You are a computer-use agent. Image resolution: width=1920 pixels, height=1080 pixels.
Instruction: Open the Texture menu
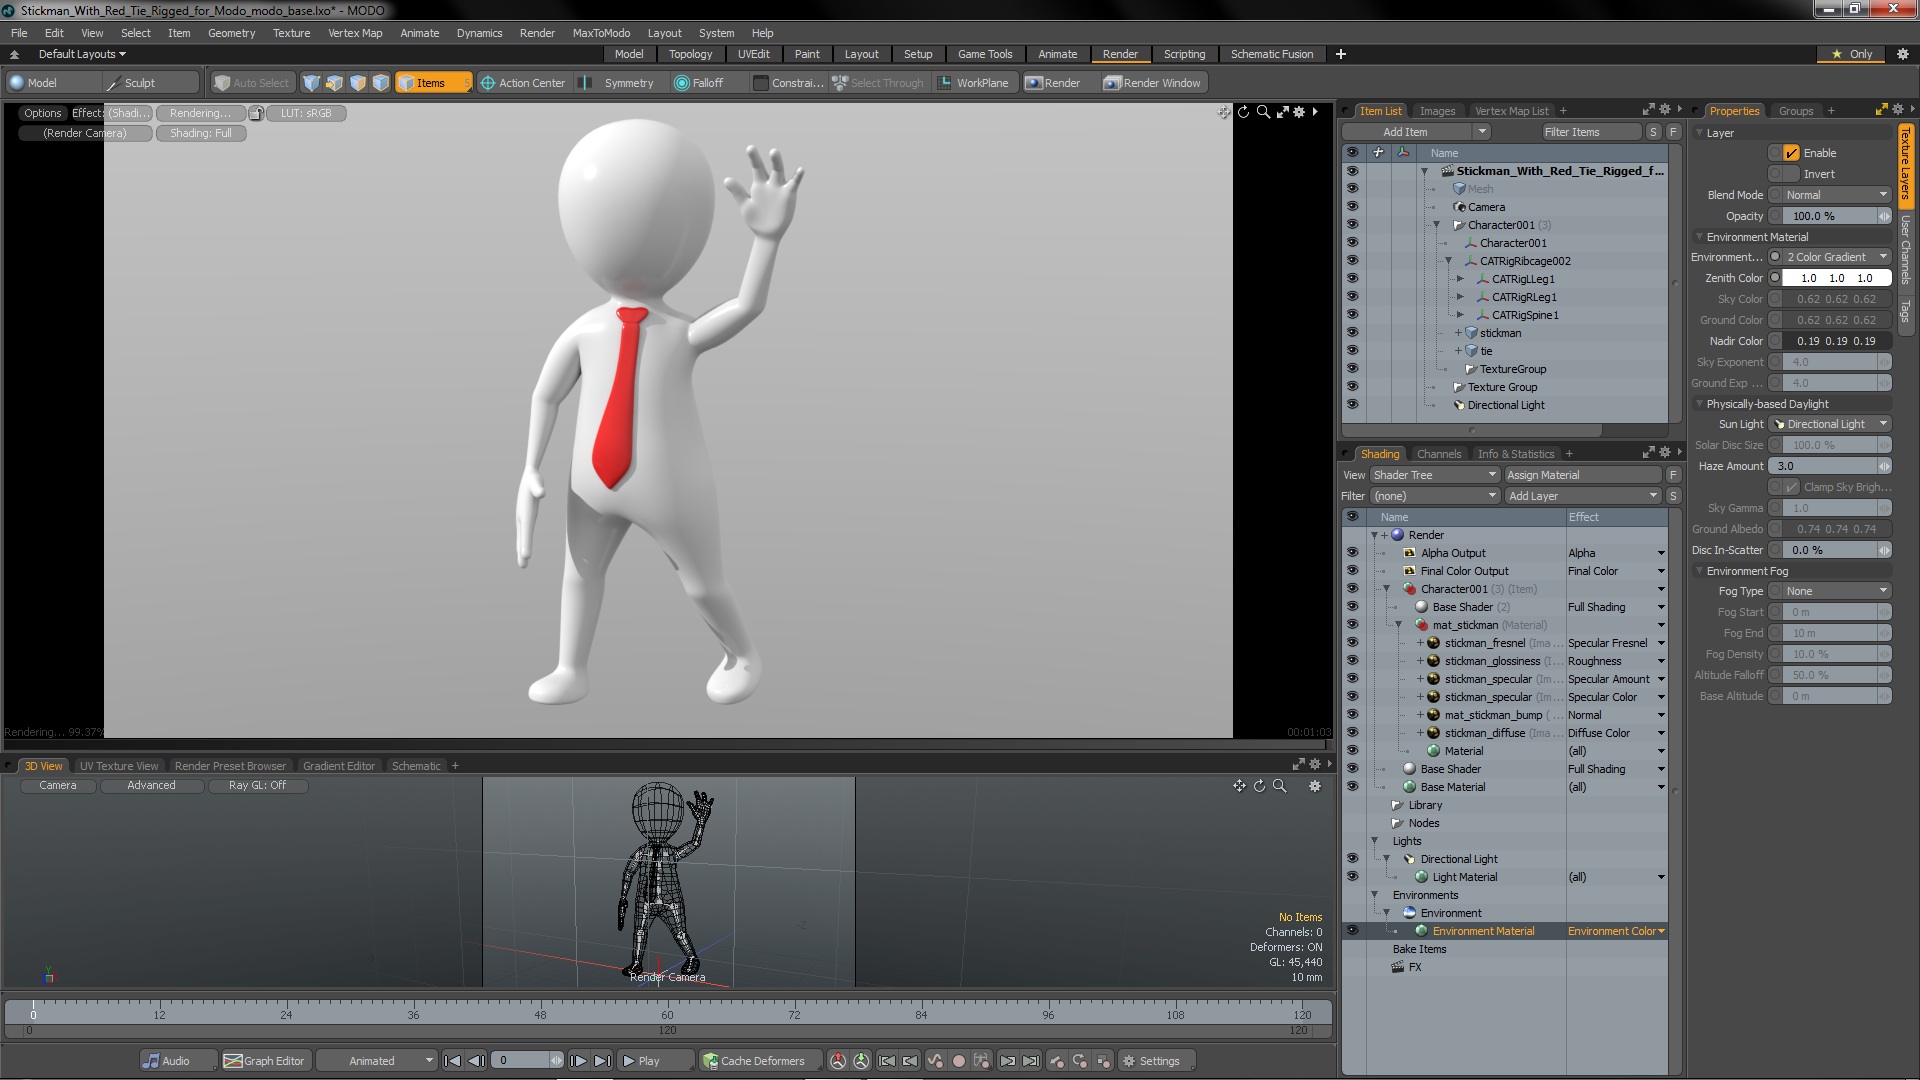coord(291,33)
